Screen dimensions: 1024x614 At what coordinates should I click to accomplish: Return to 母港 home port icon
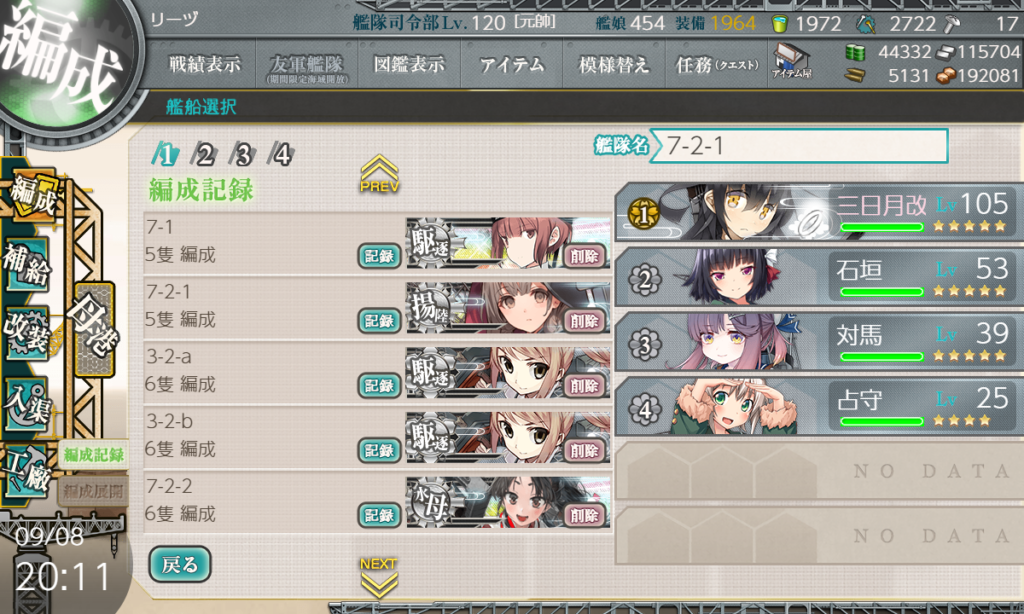point(95,328)
